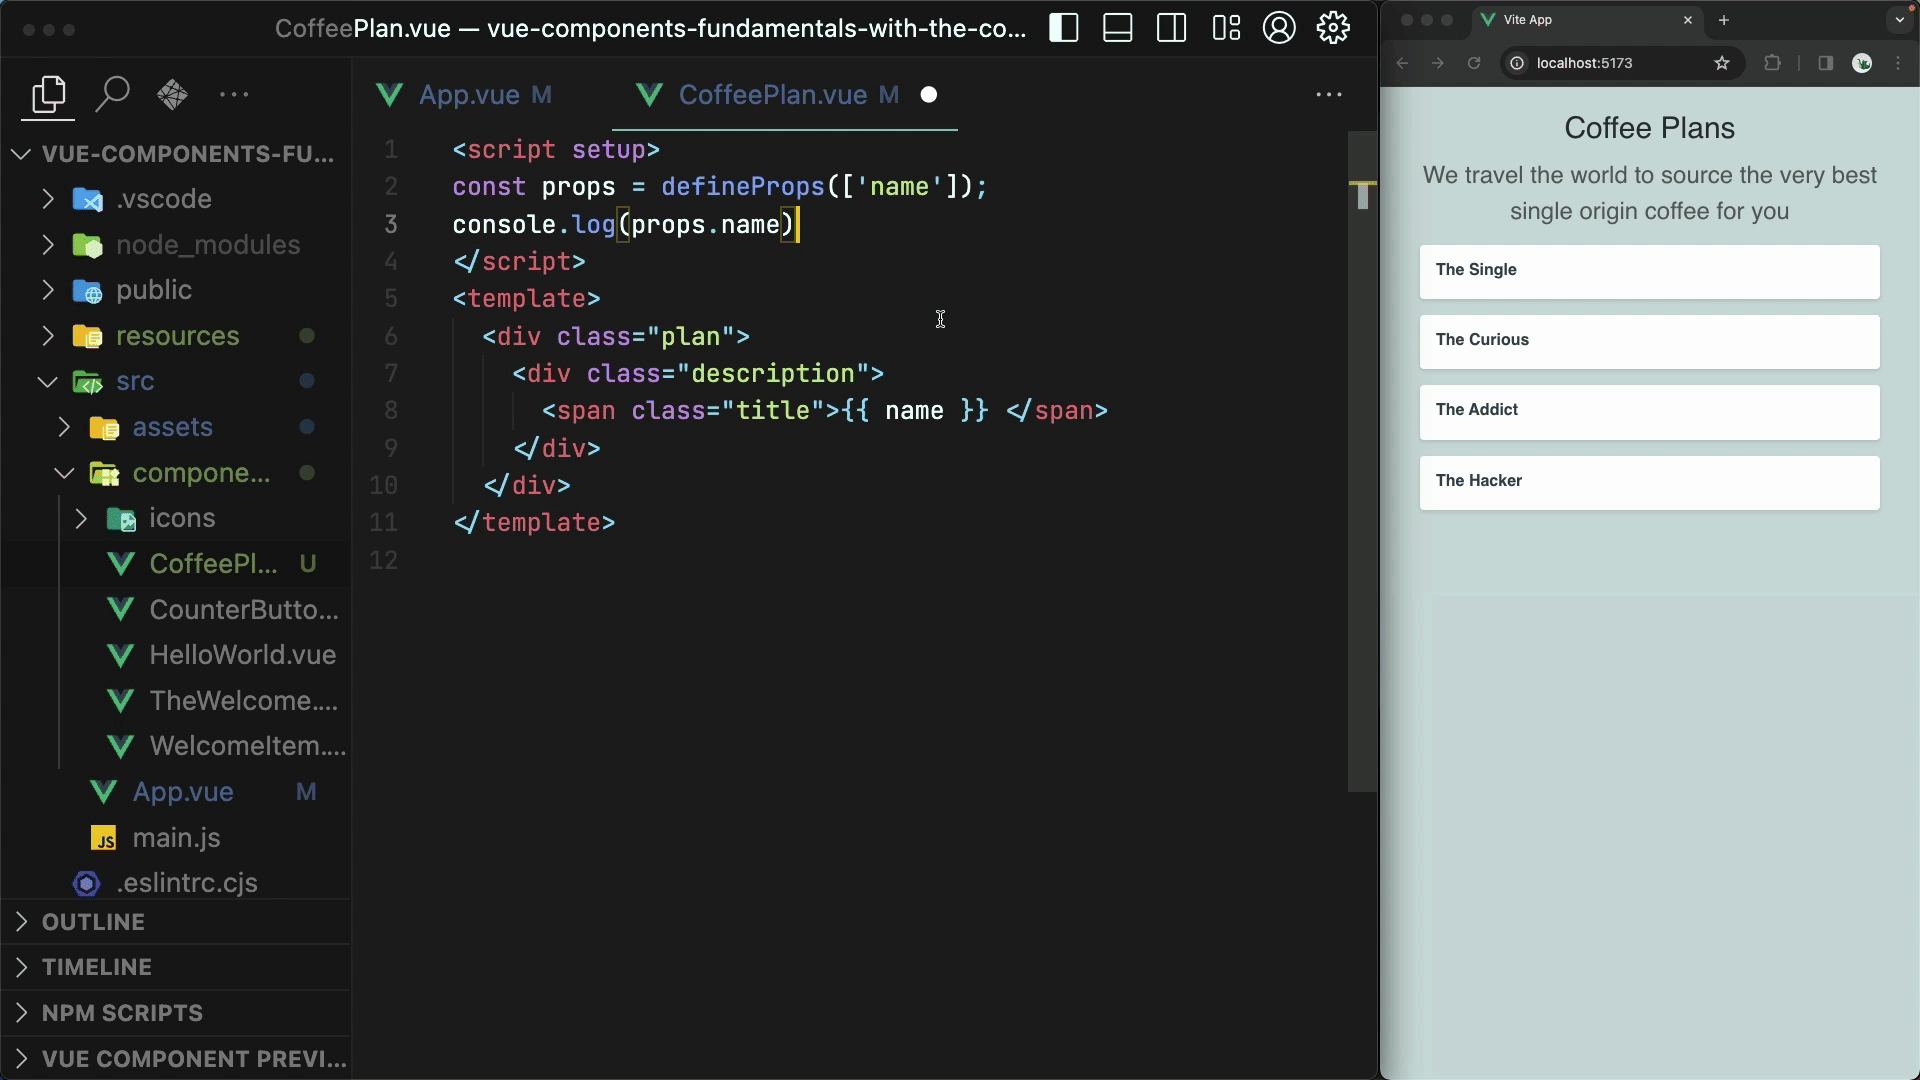Expand the resources folder
Viewport: 1920px width, 1080px height.
point(176,336)
